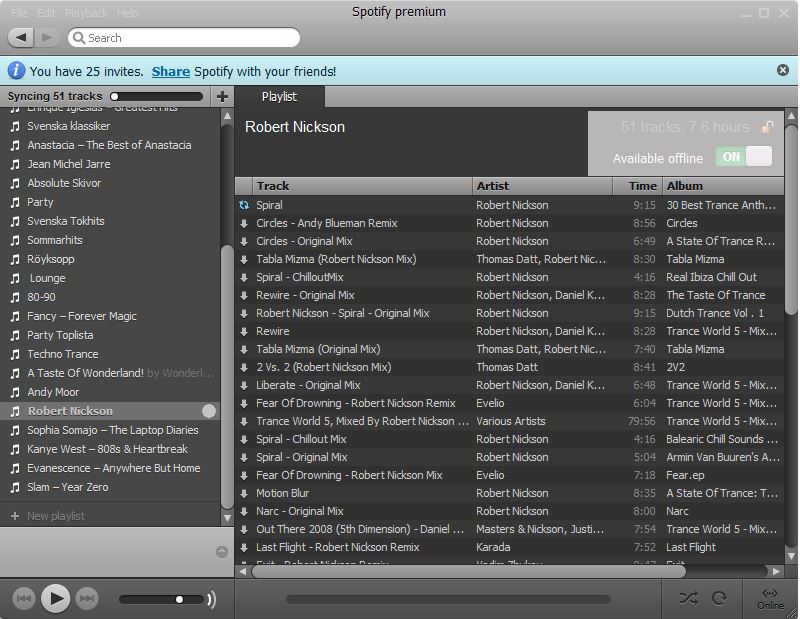This screenshot has width=800, height=619.
Task: Skip to the next track
Action: (87, 599)
